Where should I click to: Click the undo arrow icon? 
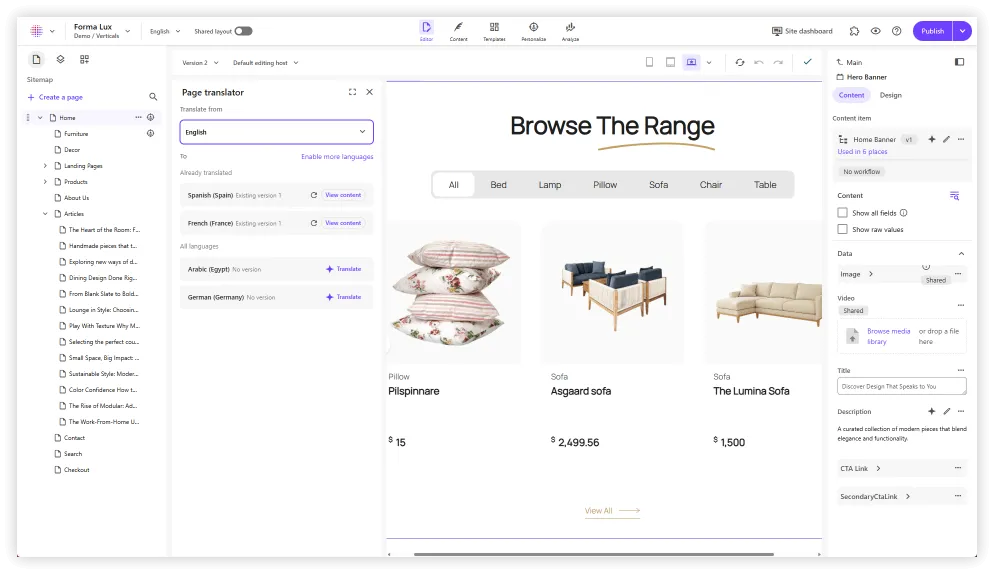[x=759, y=62]
